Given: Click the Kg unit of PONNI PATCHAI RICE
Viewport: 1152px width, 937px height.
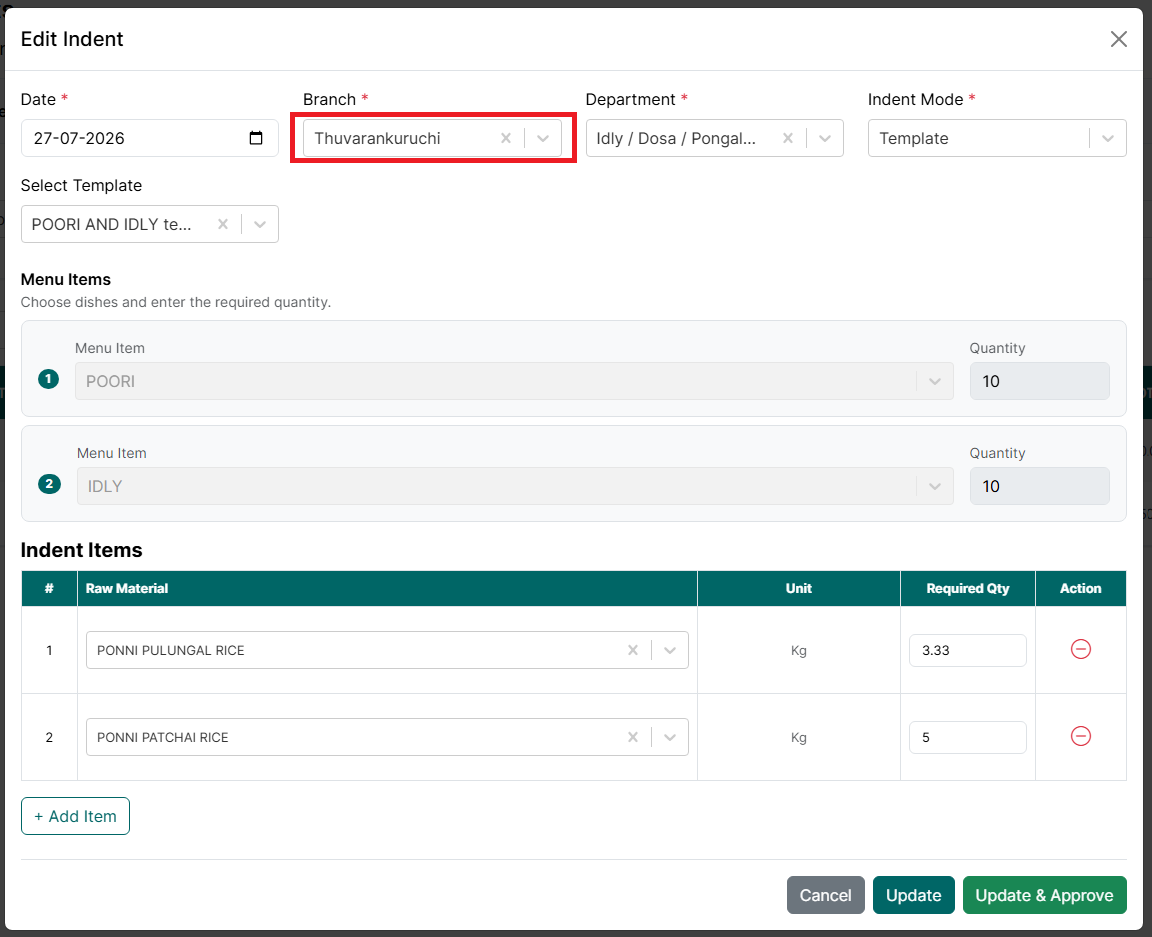Looking at the screenshot, I should (x=799, y=737).
